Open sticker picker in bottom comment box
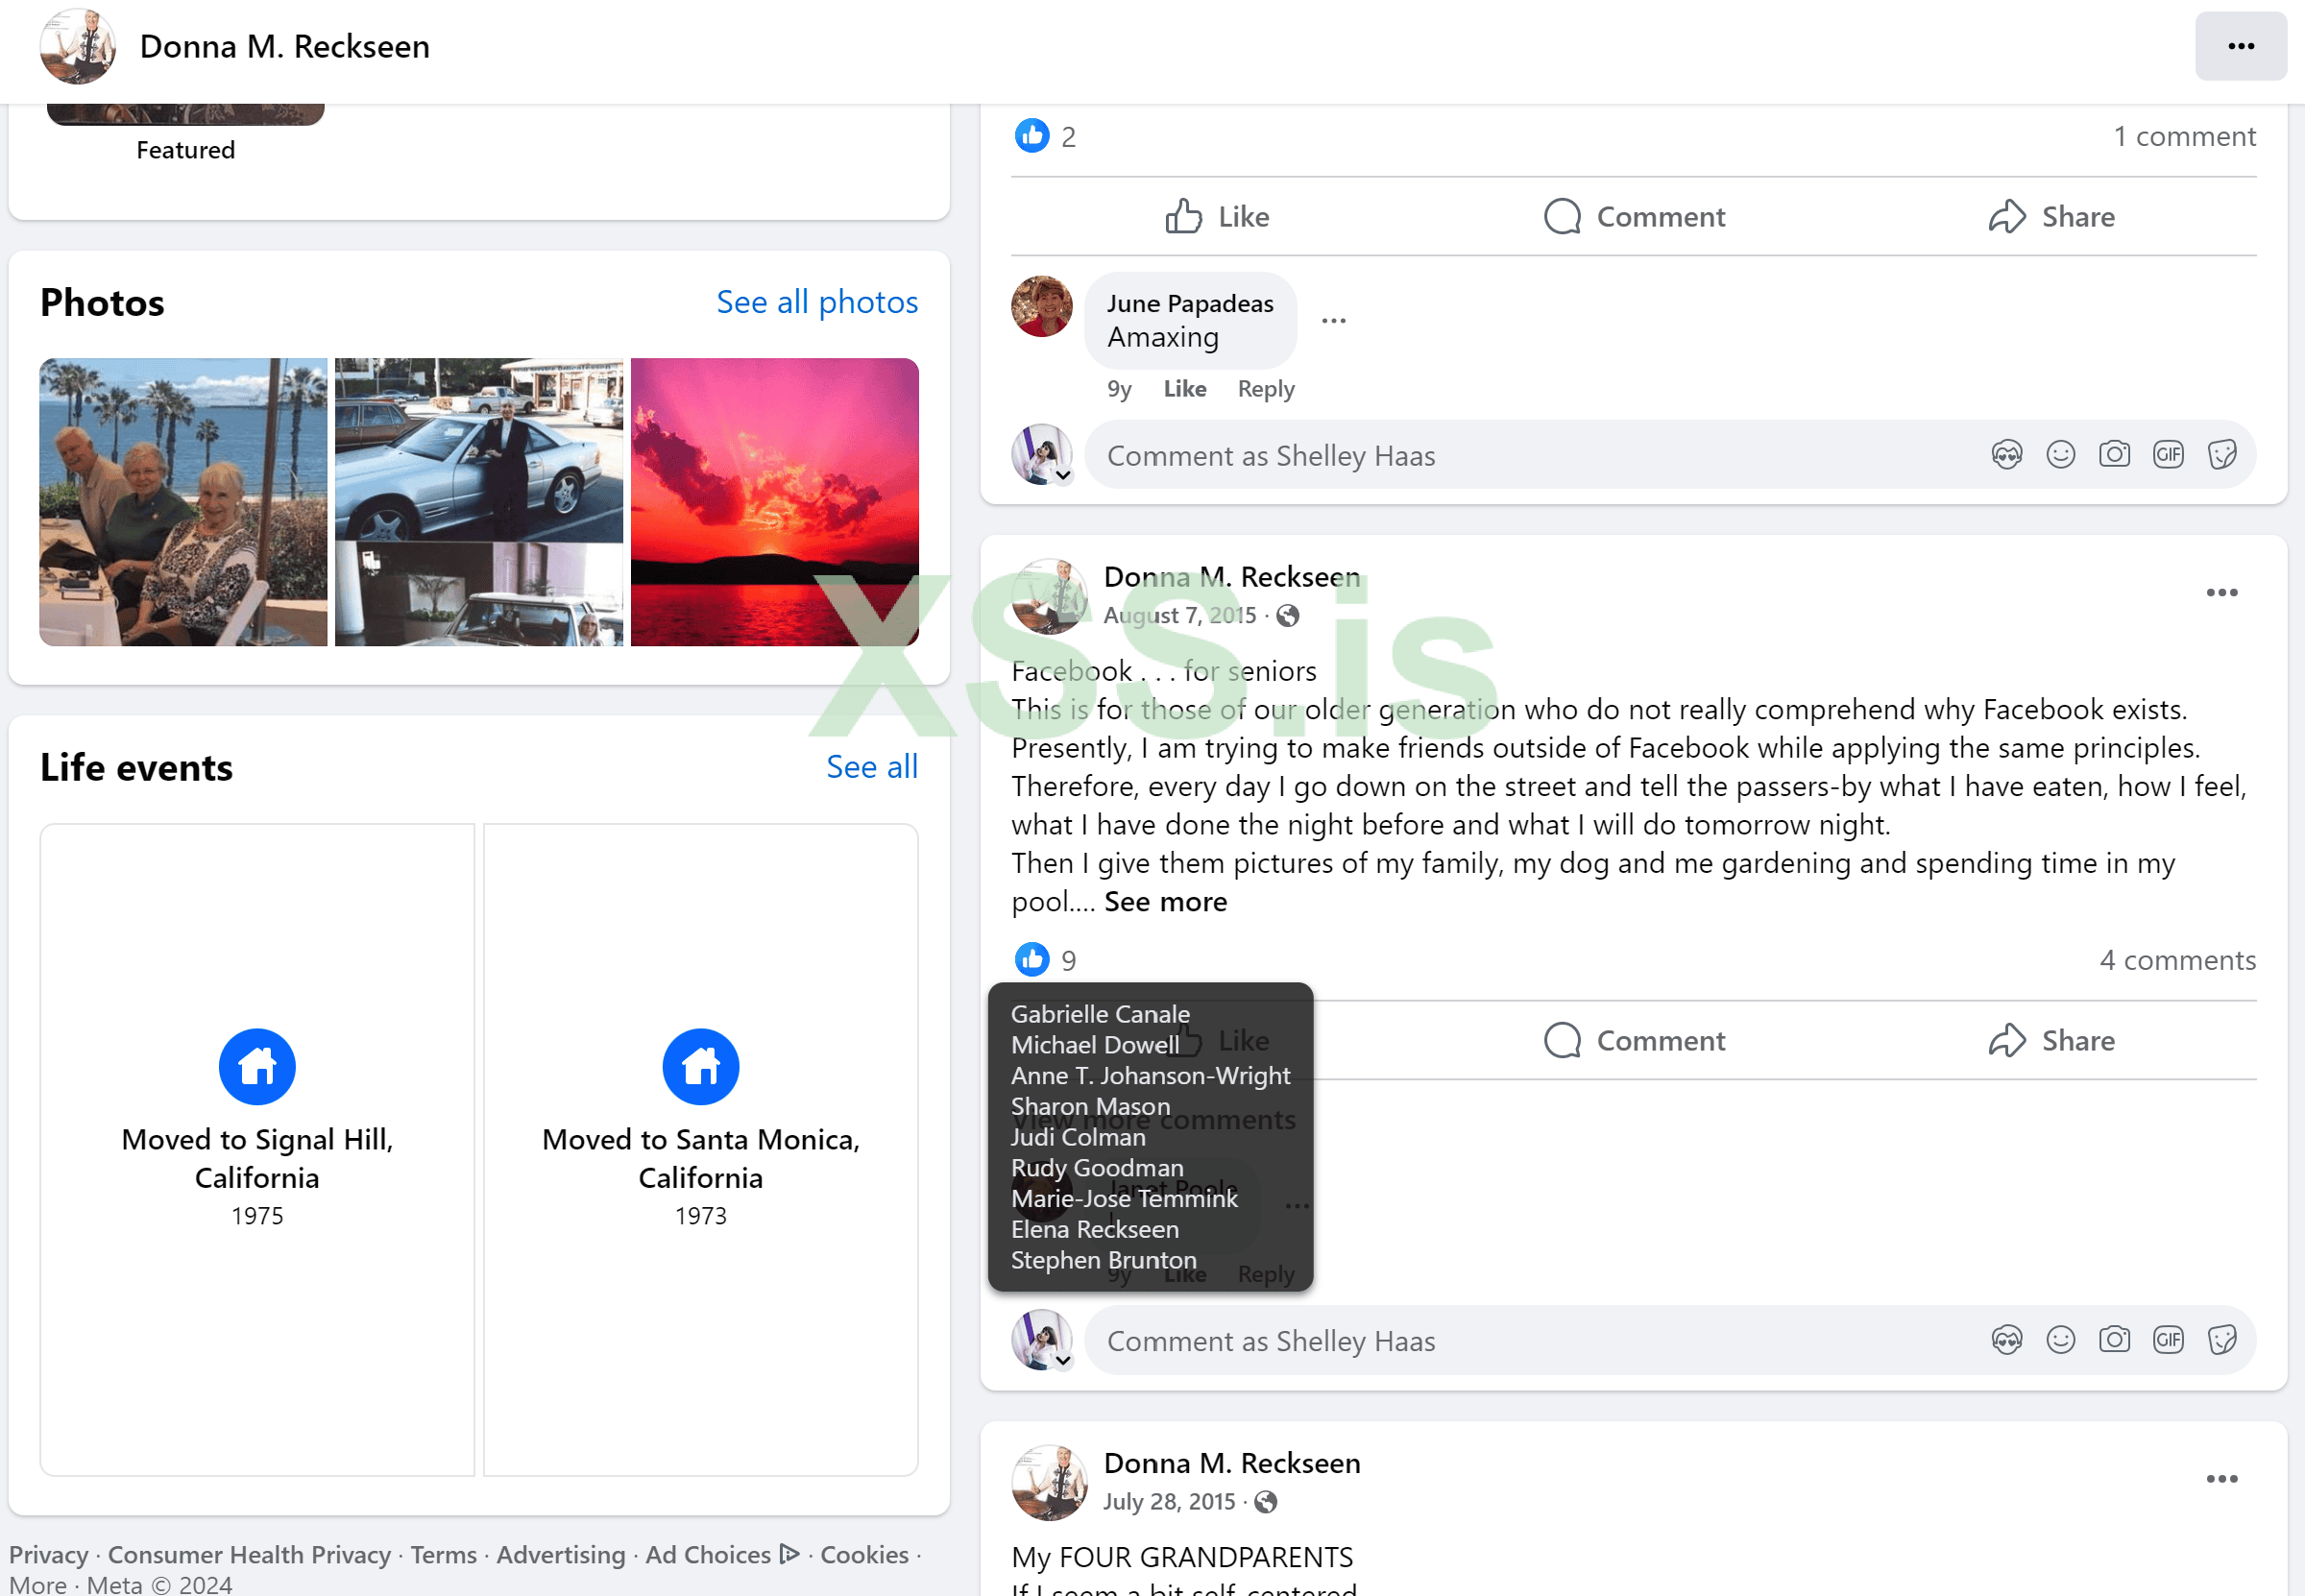Image resolution: width=2305 pixels, height=1596 pixels. [2221, 1340]
